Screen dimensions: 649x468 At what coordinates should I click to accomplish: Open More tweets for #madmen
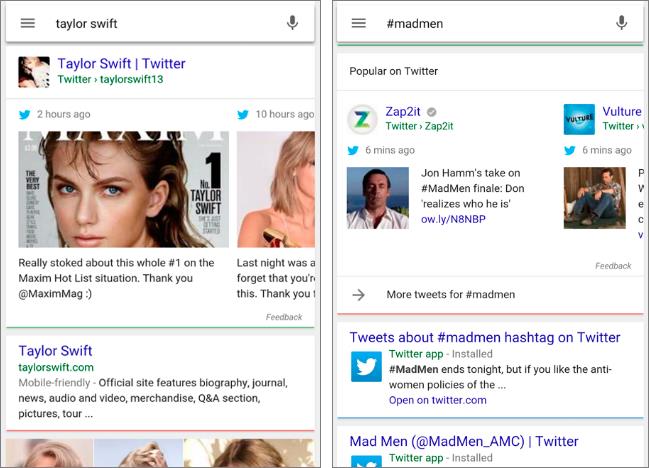(x=451, y=295)
